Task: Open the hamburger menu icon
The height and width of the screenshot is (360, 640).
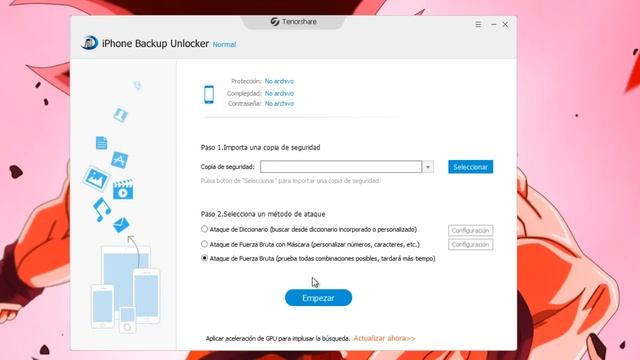Action: (478, 24)
